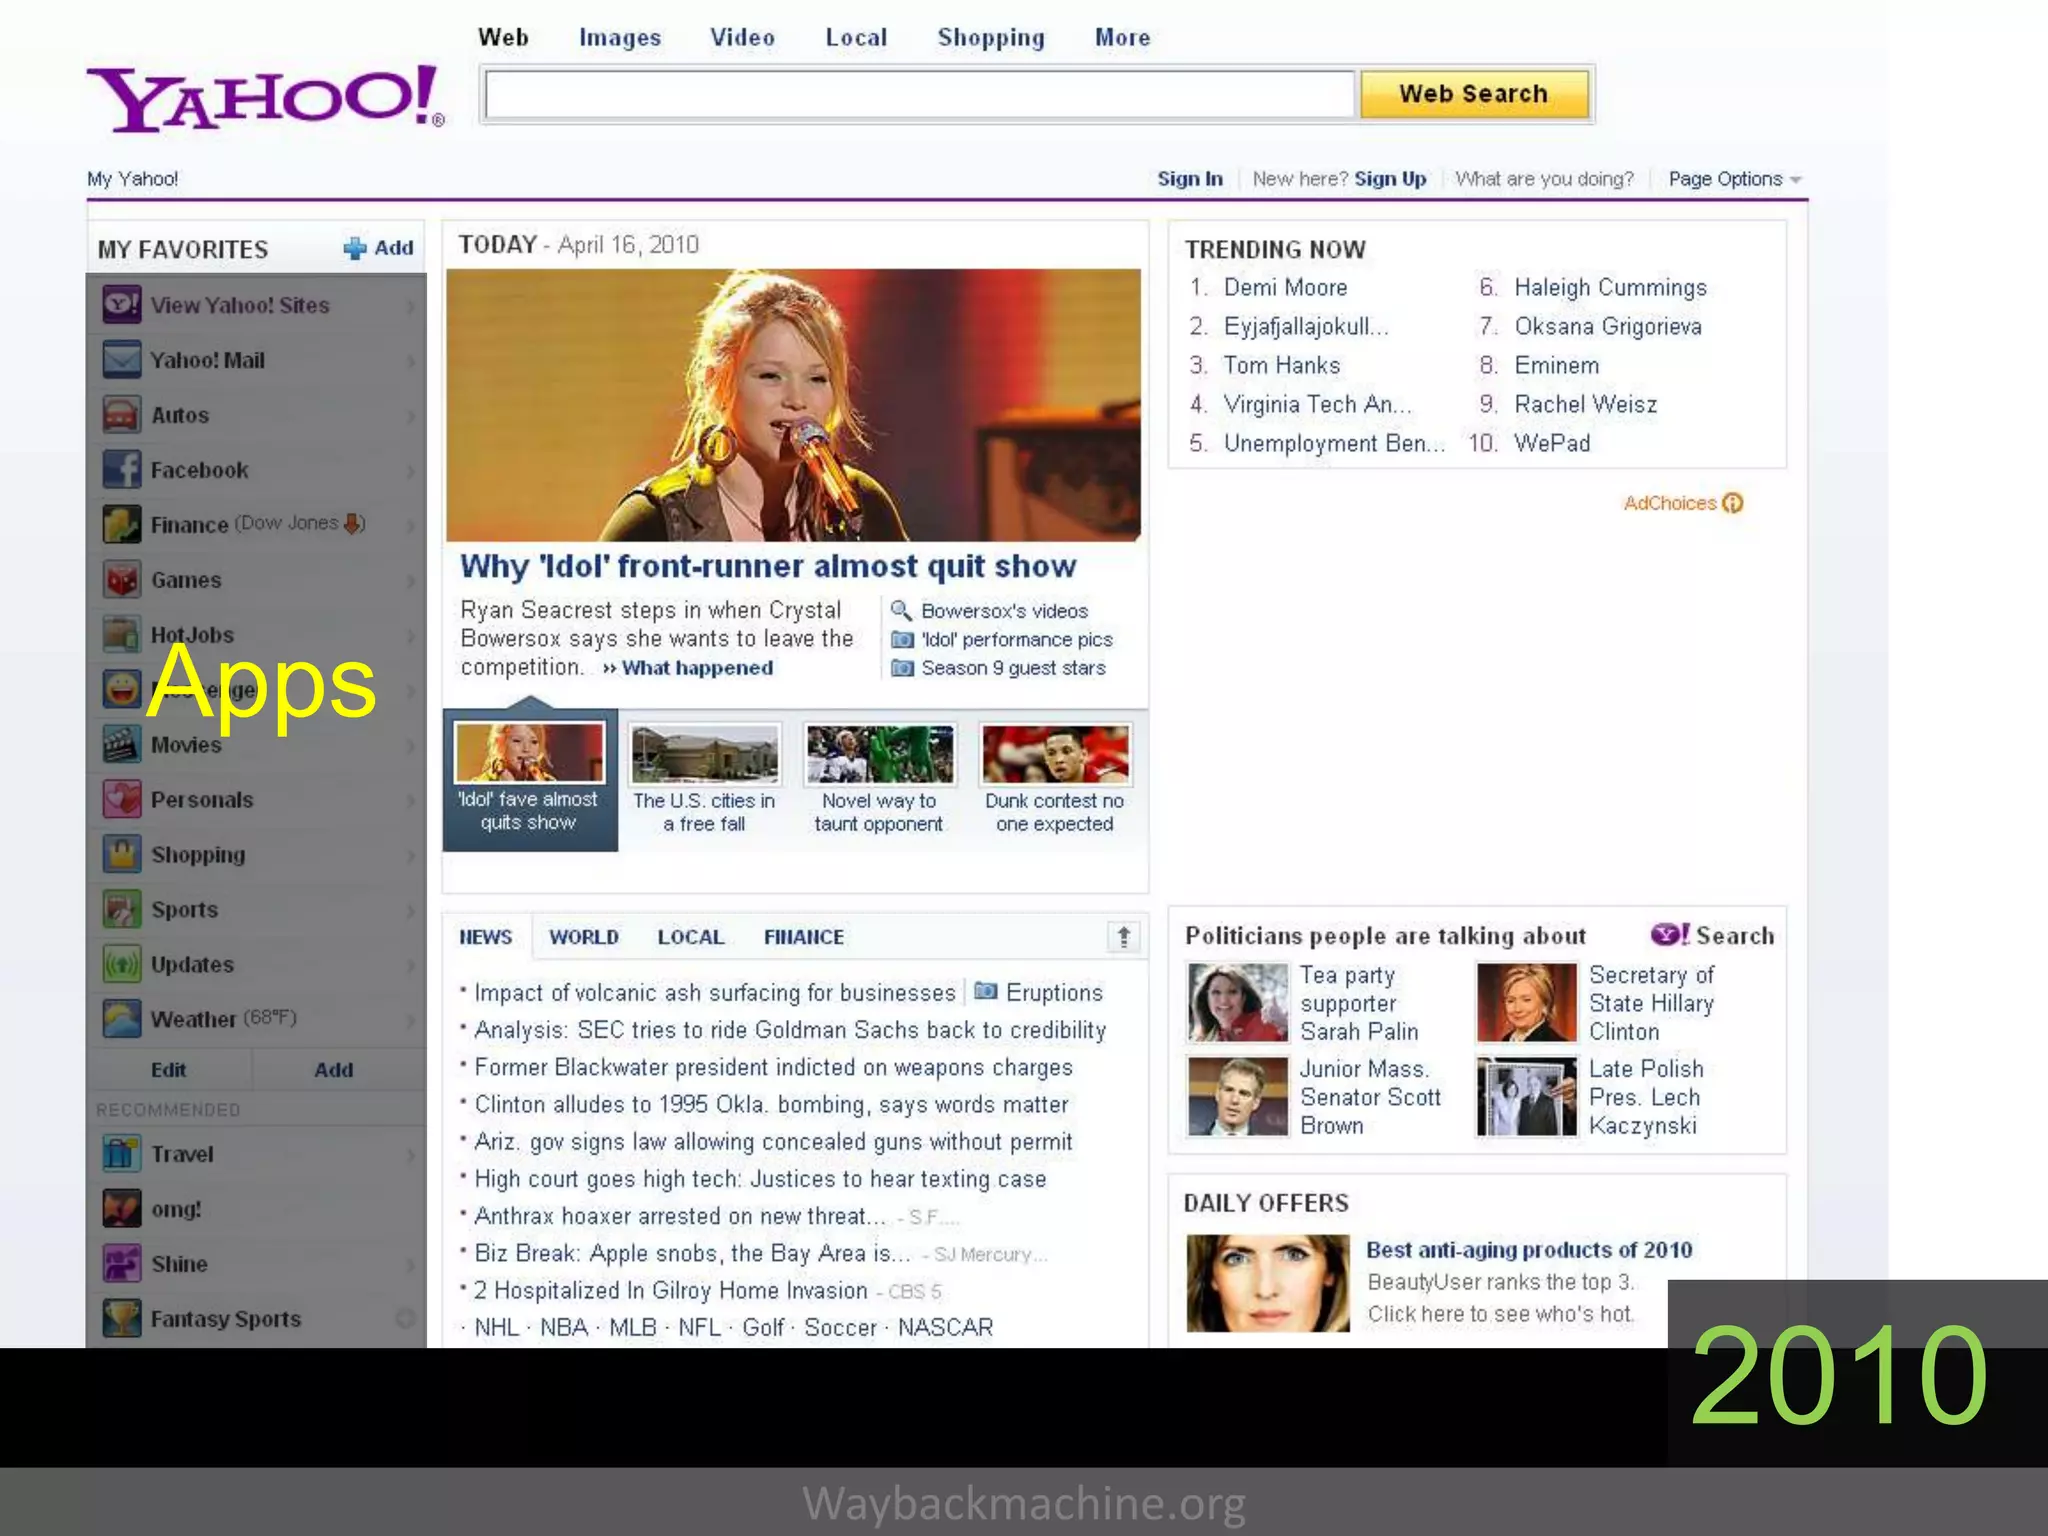The height and width of the screenshot is (1536, 2048).
Task: Click the Sign Up link
Action: (x=1390, y=179)
